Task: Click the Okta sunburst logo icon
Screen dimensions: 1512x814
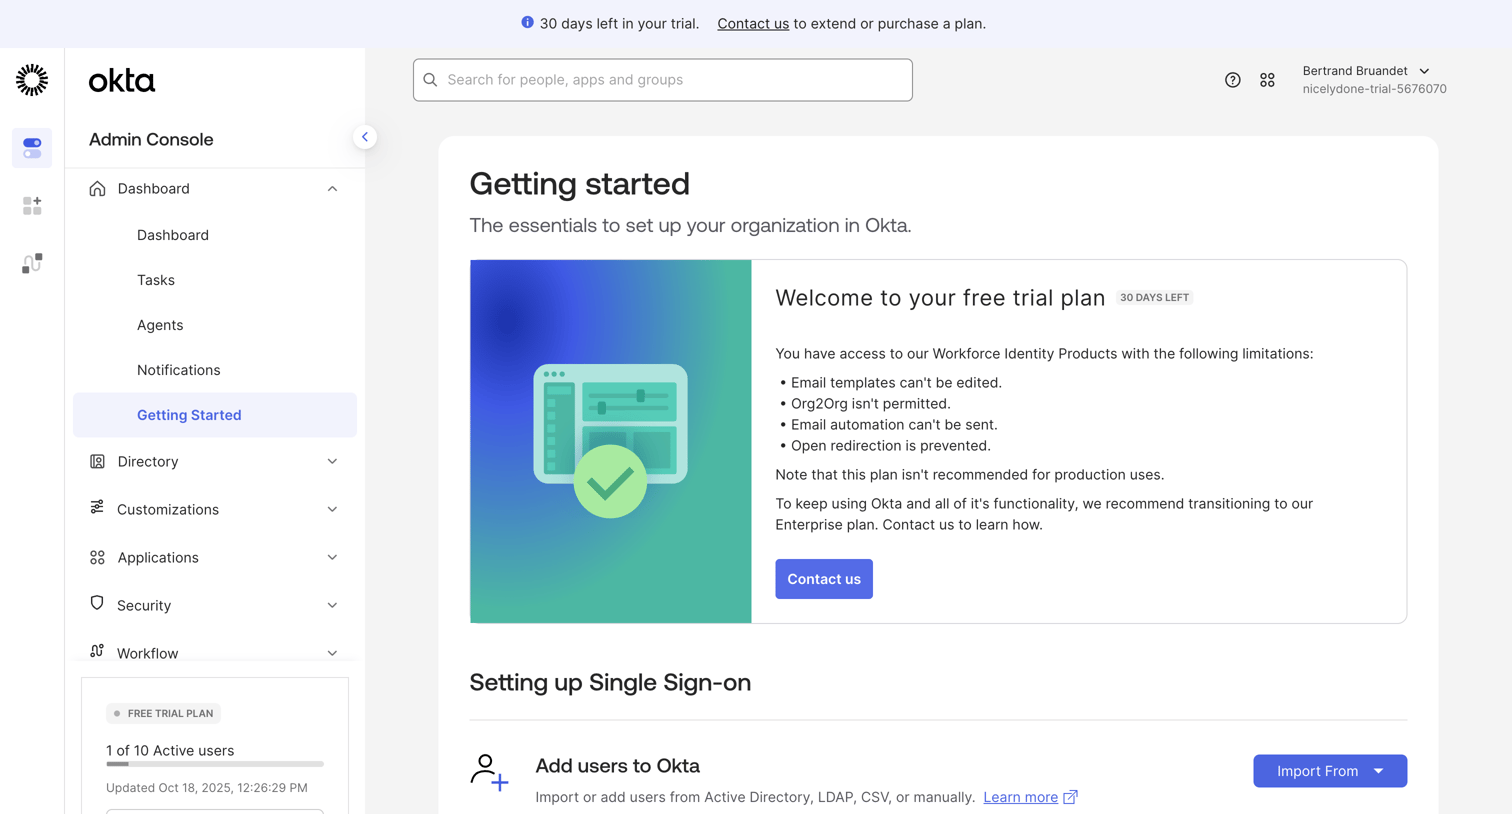Action: pos(32,80)
